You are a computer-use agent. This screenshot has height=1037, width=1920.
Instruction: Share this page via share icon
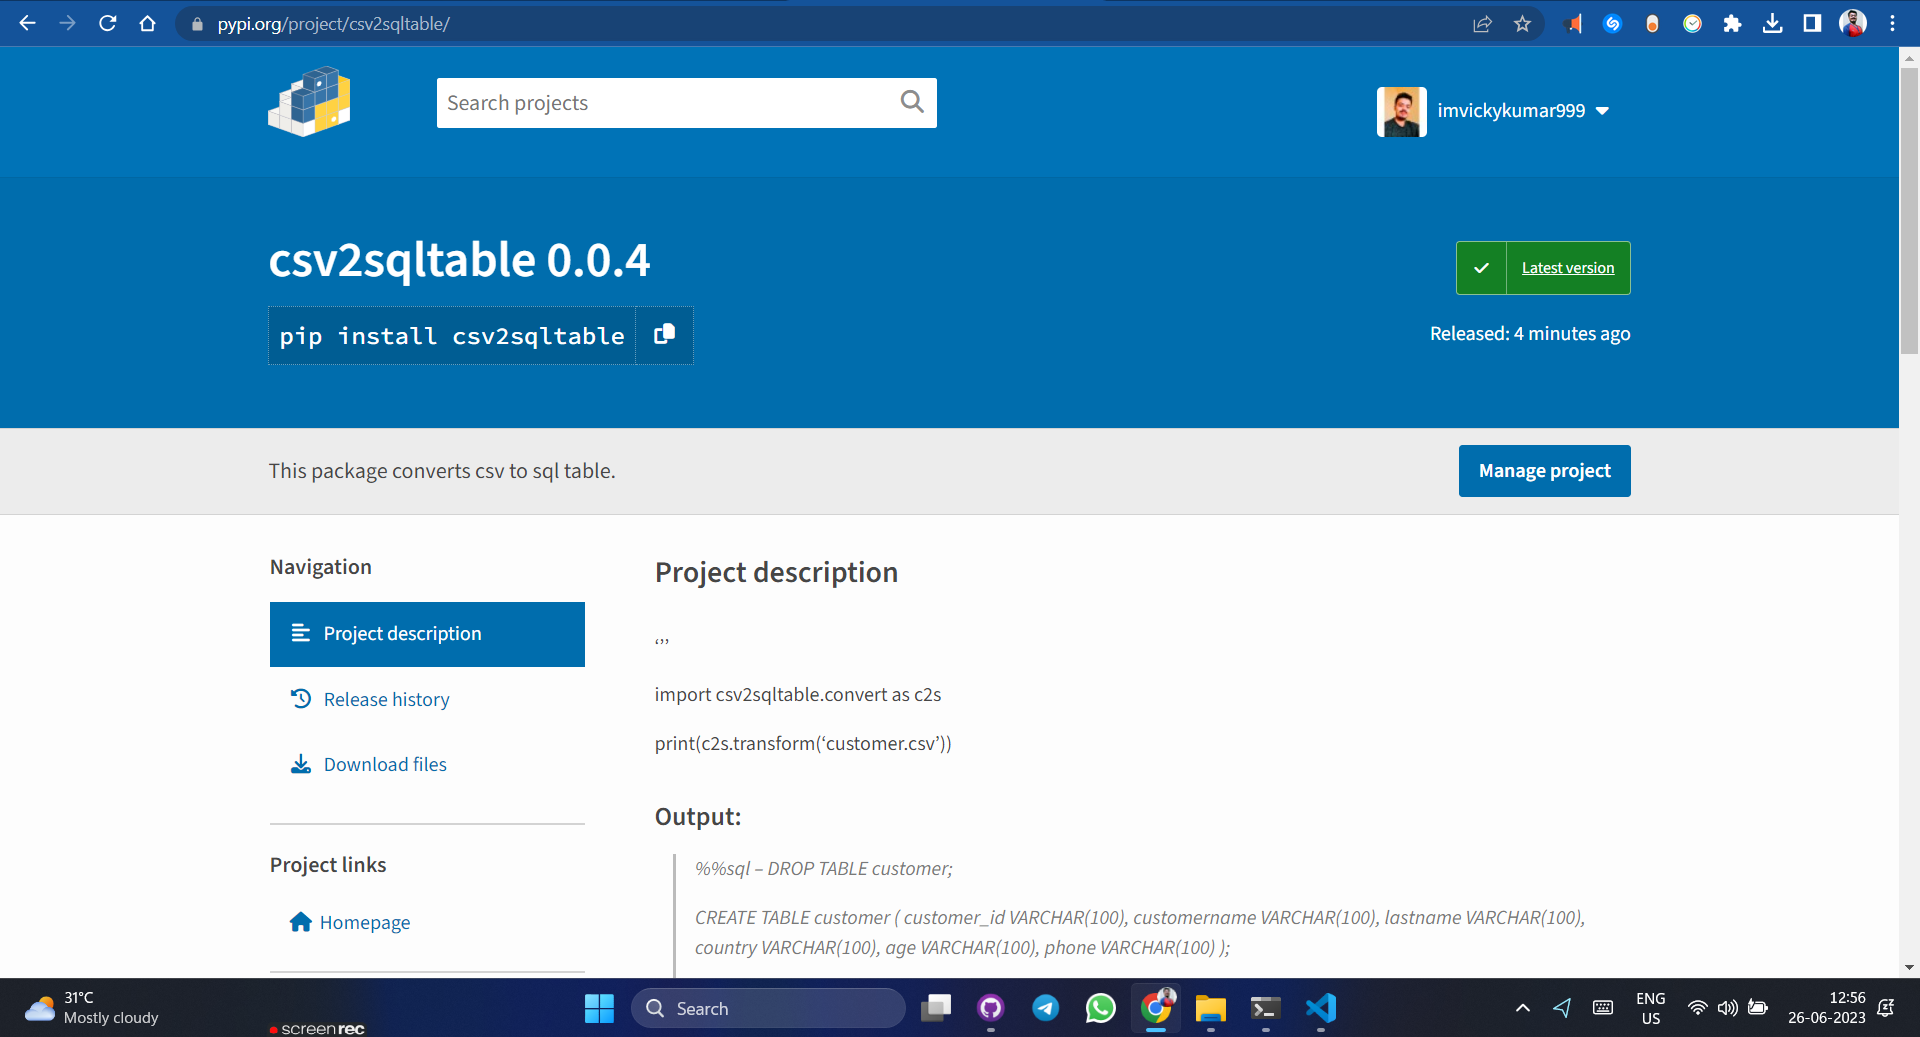coord(1482,24)
